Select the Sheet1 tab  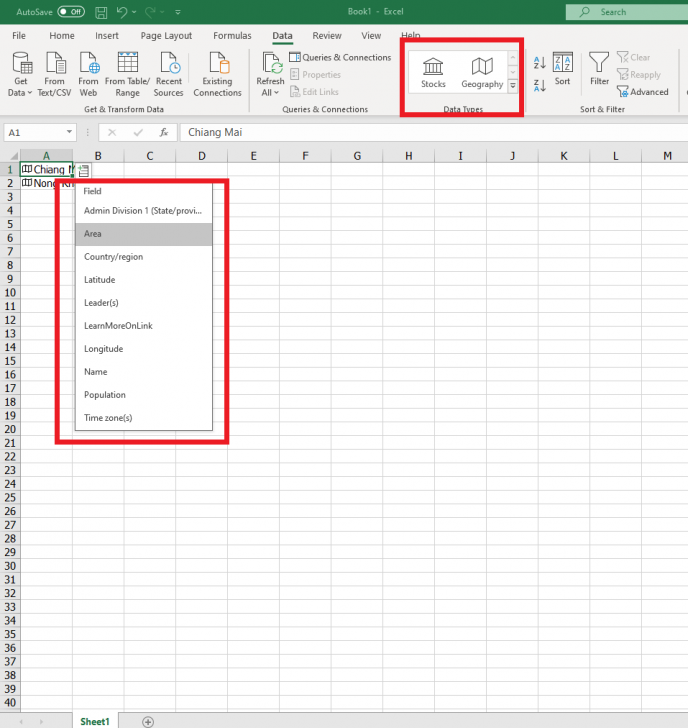click(x=95, y=722)
